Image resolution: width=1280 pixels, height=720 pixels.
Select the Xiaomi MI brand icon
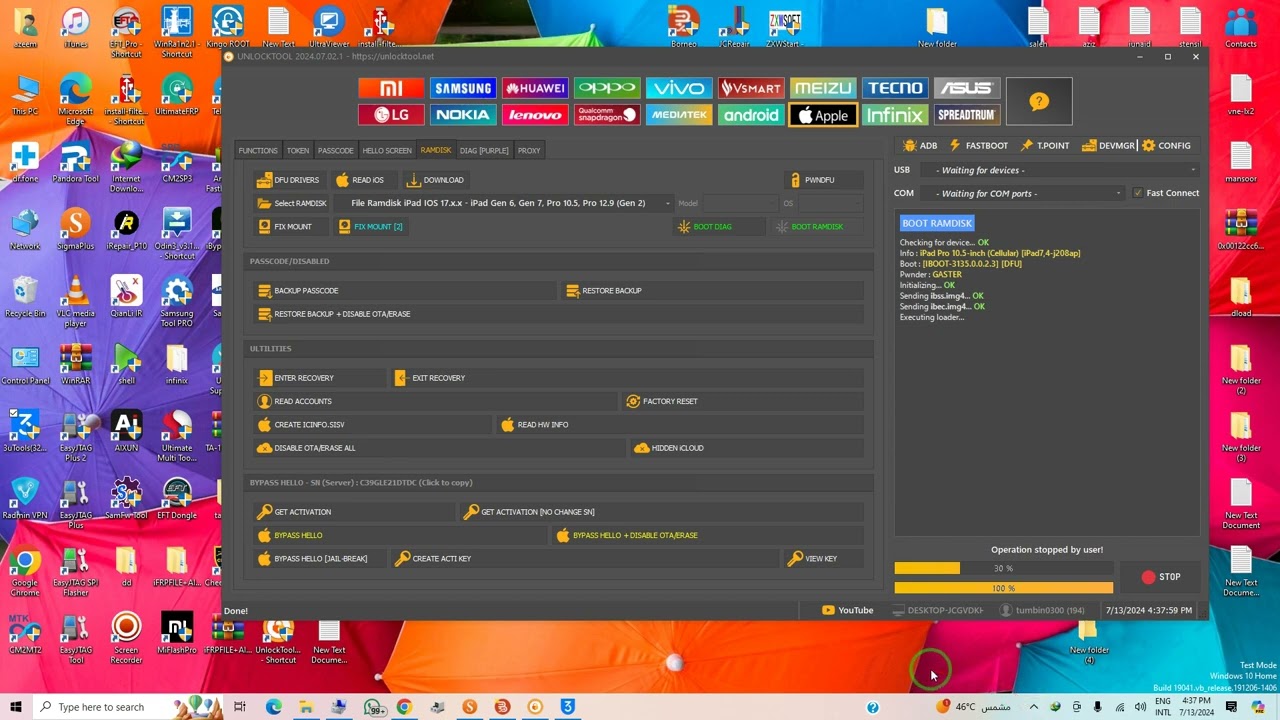(x=391, y=89)
